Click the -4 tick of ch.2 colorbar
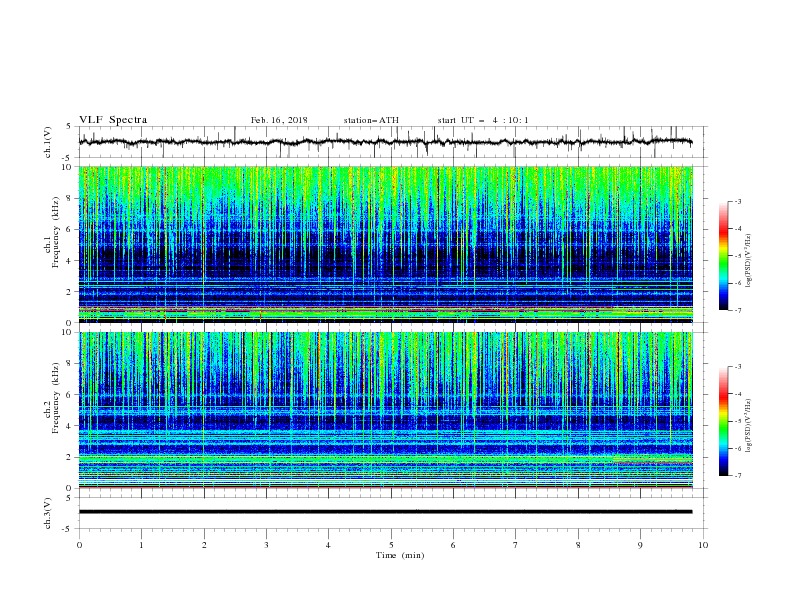 click(x=737, y=394)
